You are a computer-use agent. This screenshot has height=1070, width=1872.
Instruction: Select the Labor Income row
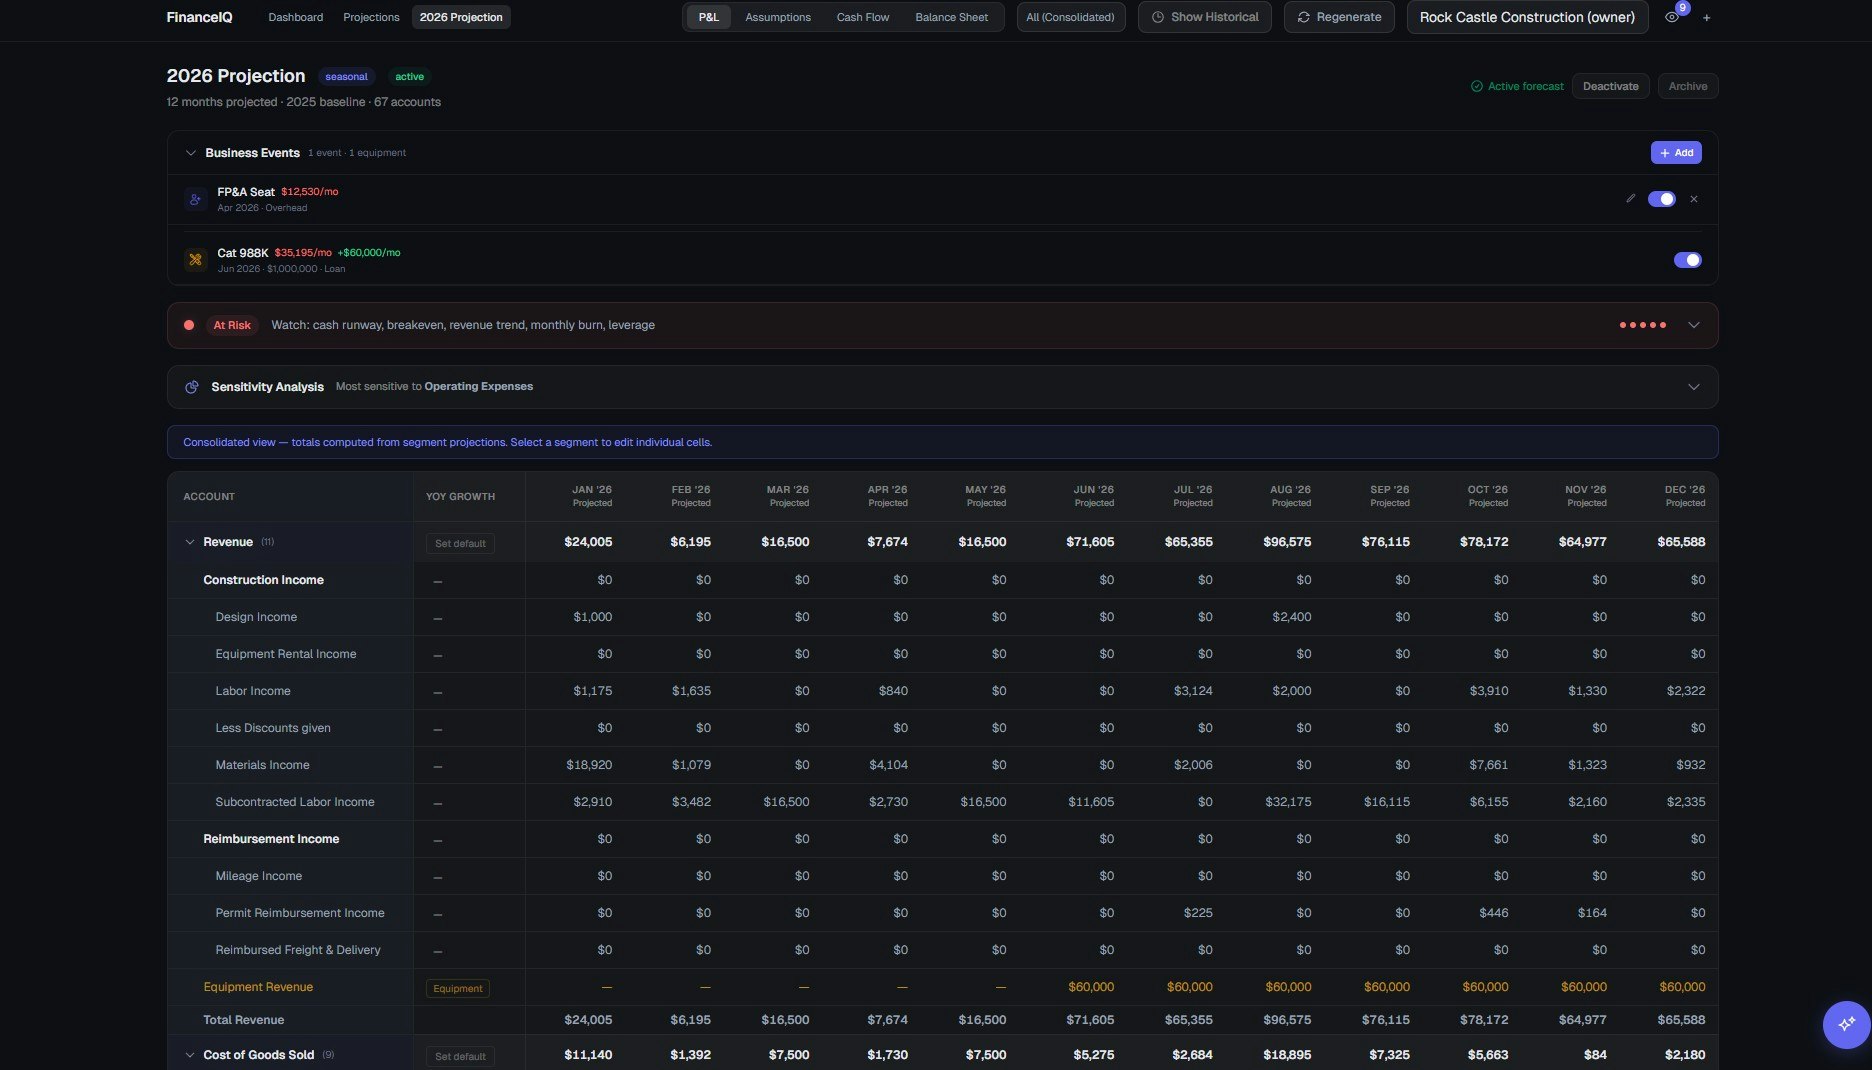942,691
